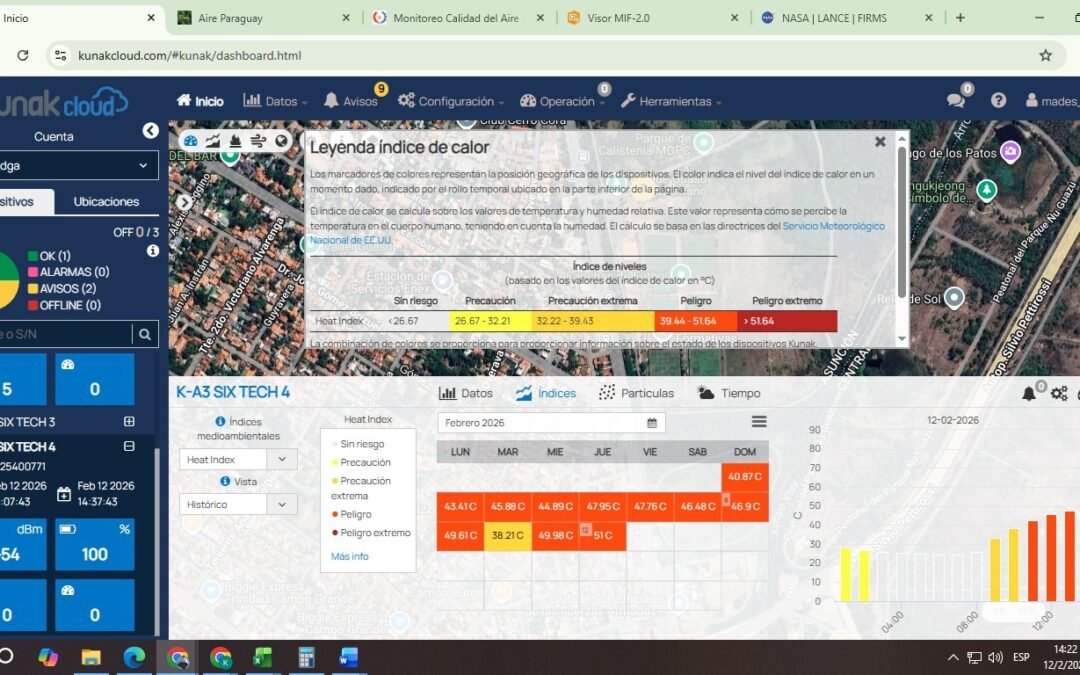The height and width of the screenshot is (675, 1080).
Task: Click the wind map layer icon
Action: [x=258, y=141]
